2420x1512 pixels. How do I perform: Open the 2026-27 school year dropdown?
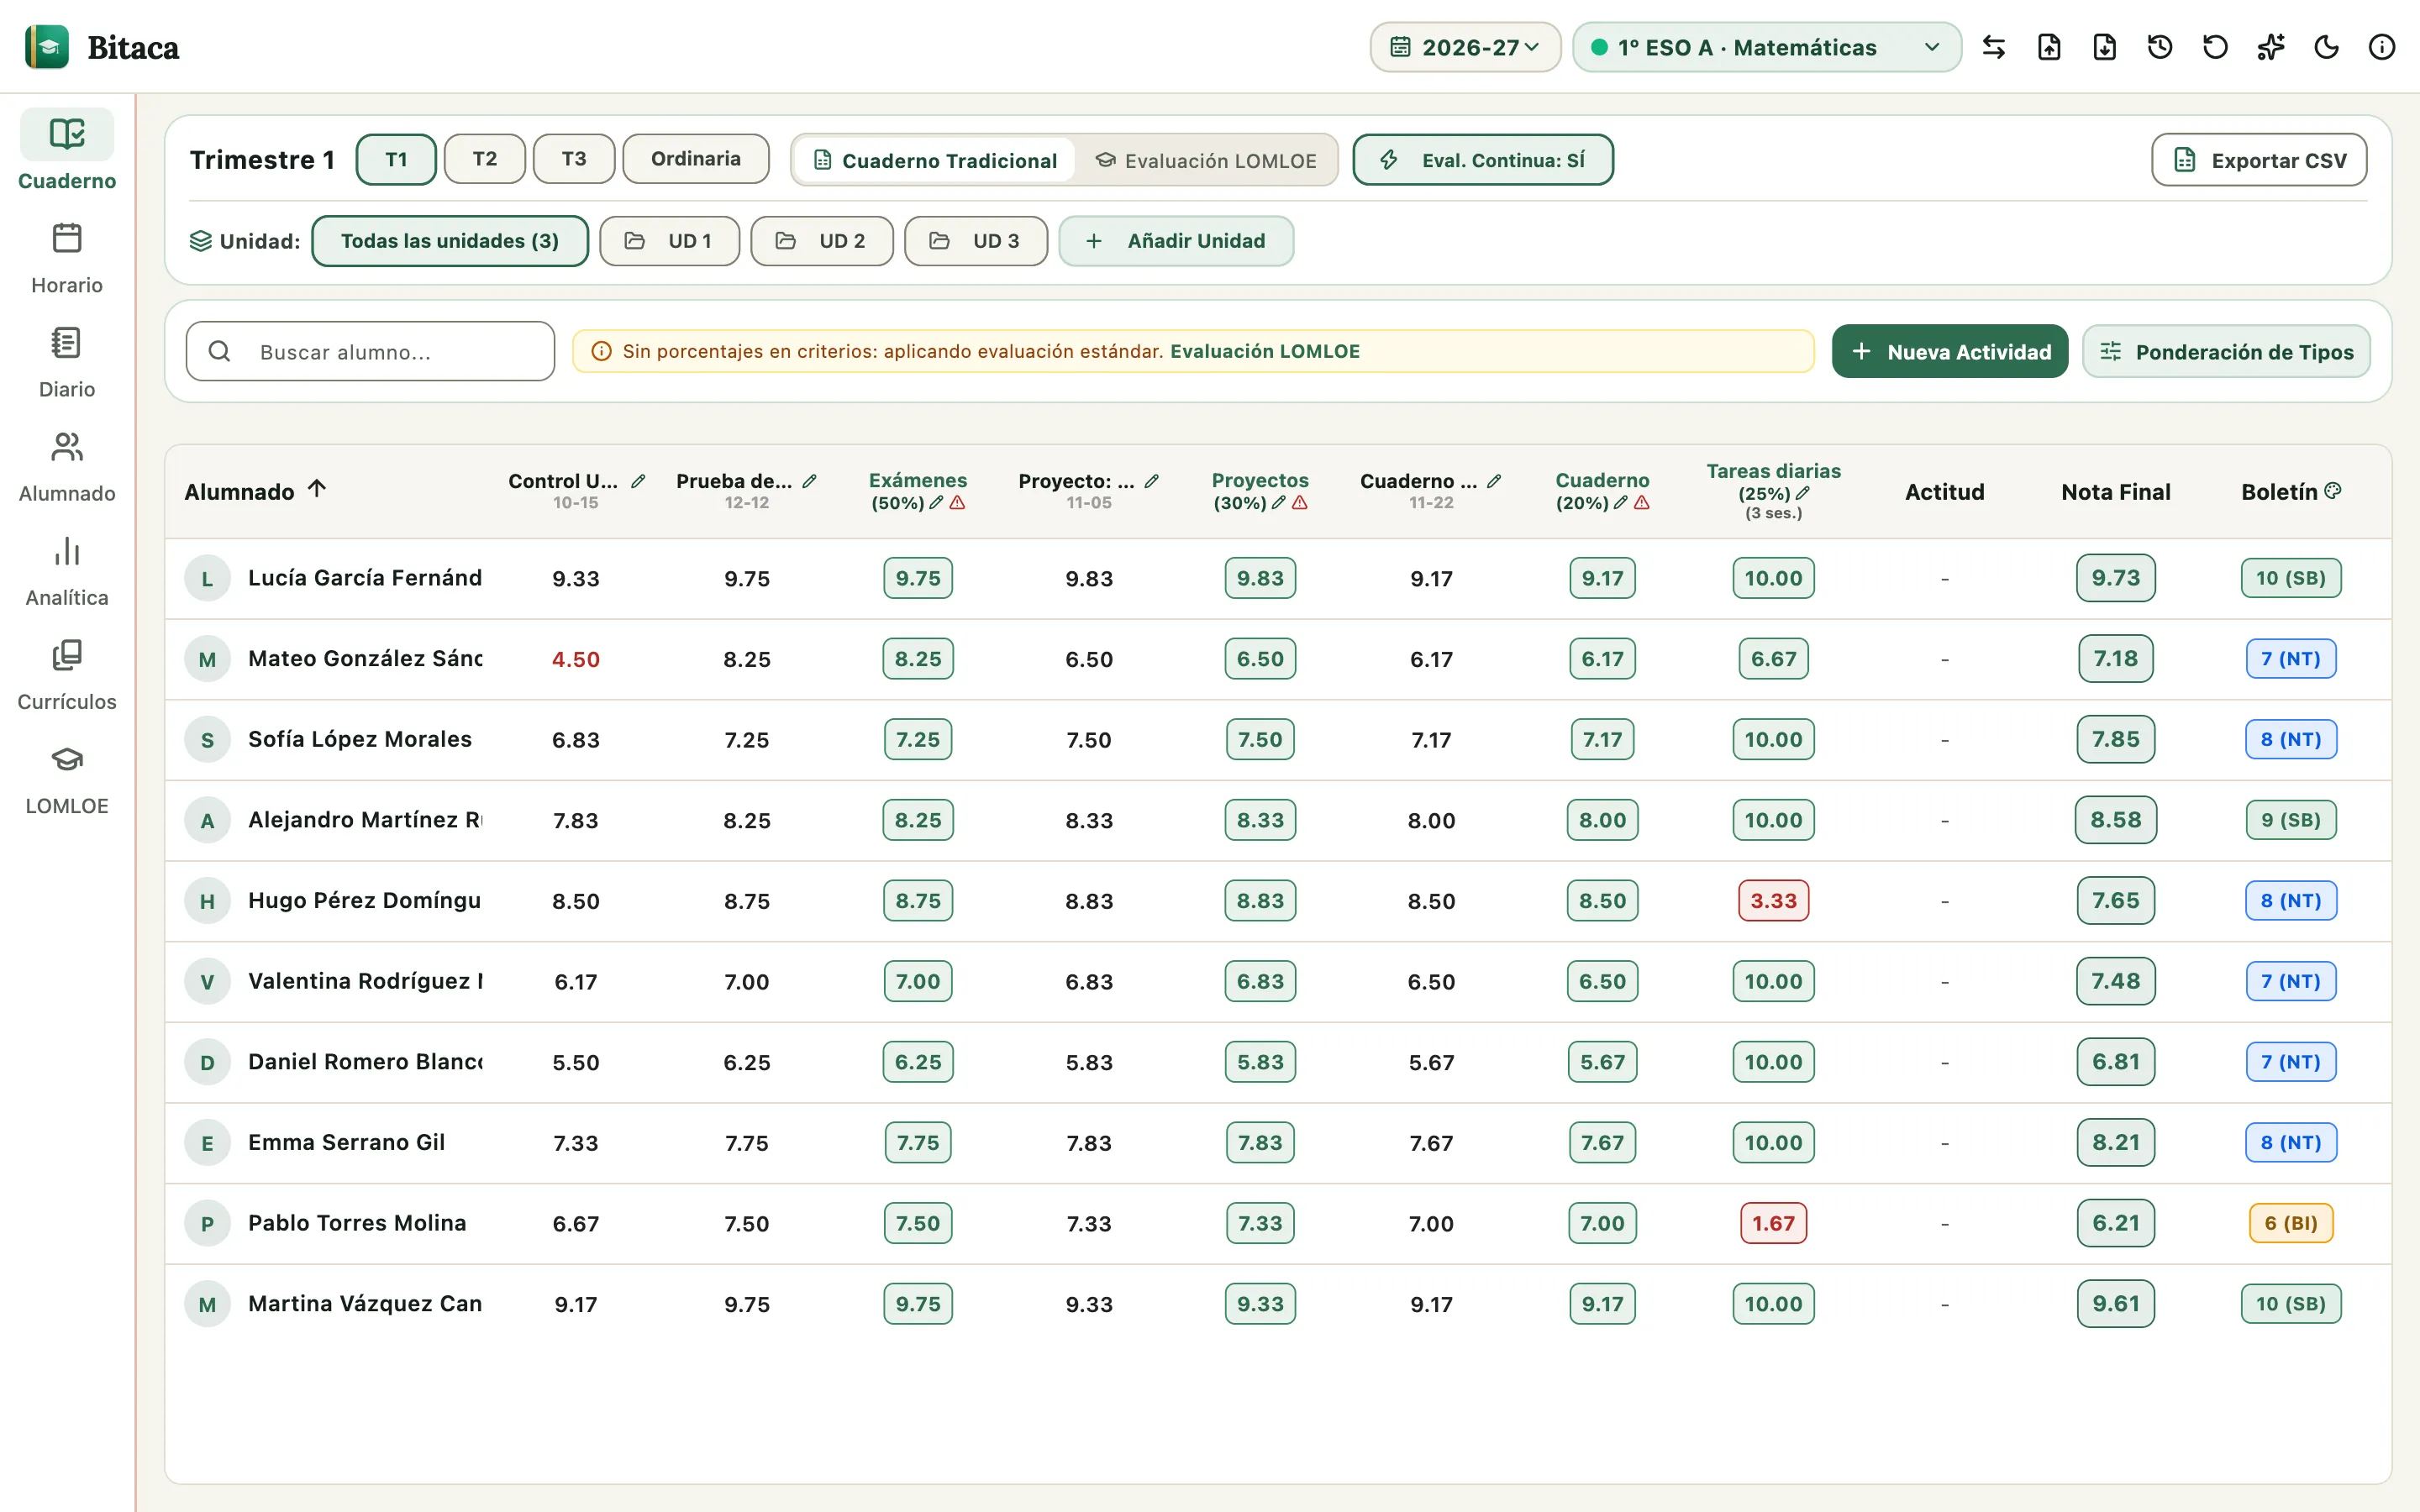(x=1465, y=47)
